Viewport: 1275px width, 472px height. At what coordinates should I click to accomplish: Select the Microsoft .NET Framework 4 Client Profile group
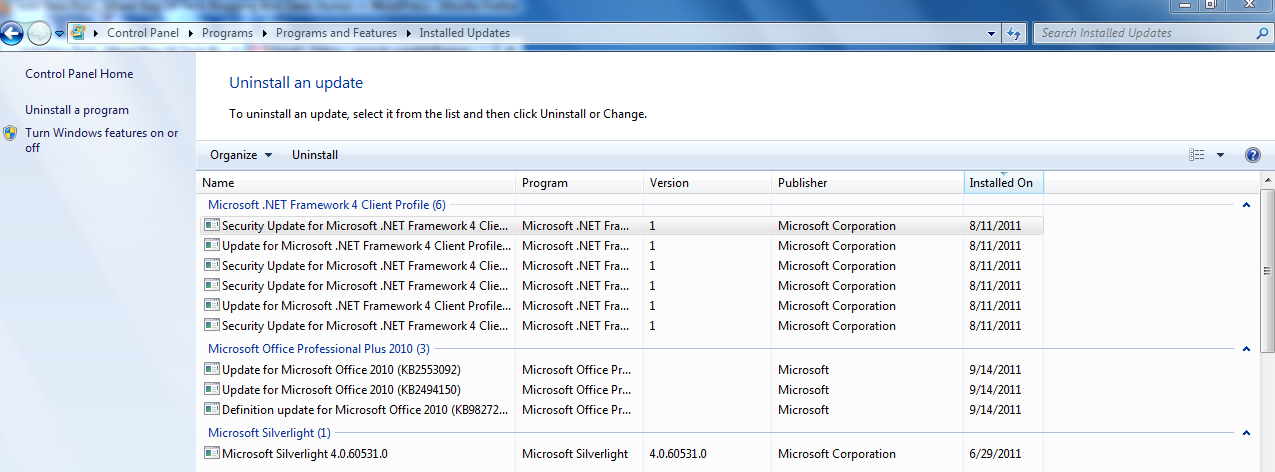tap(326, 205)
